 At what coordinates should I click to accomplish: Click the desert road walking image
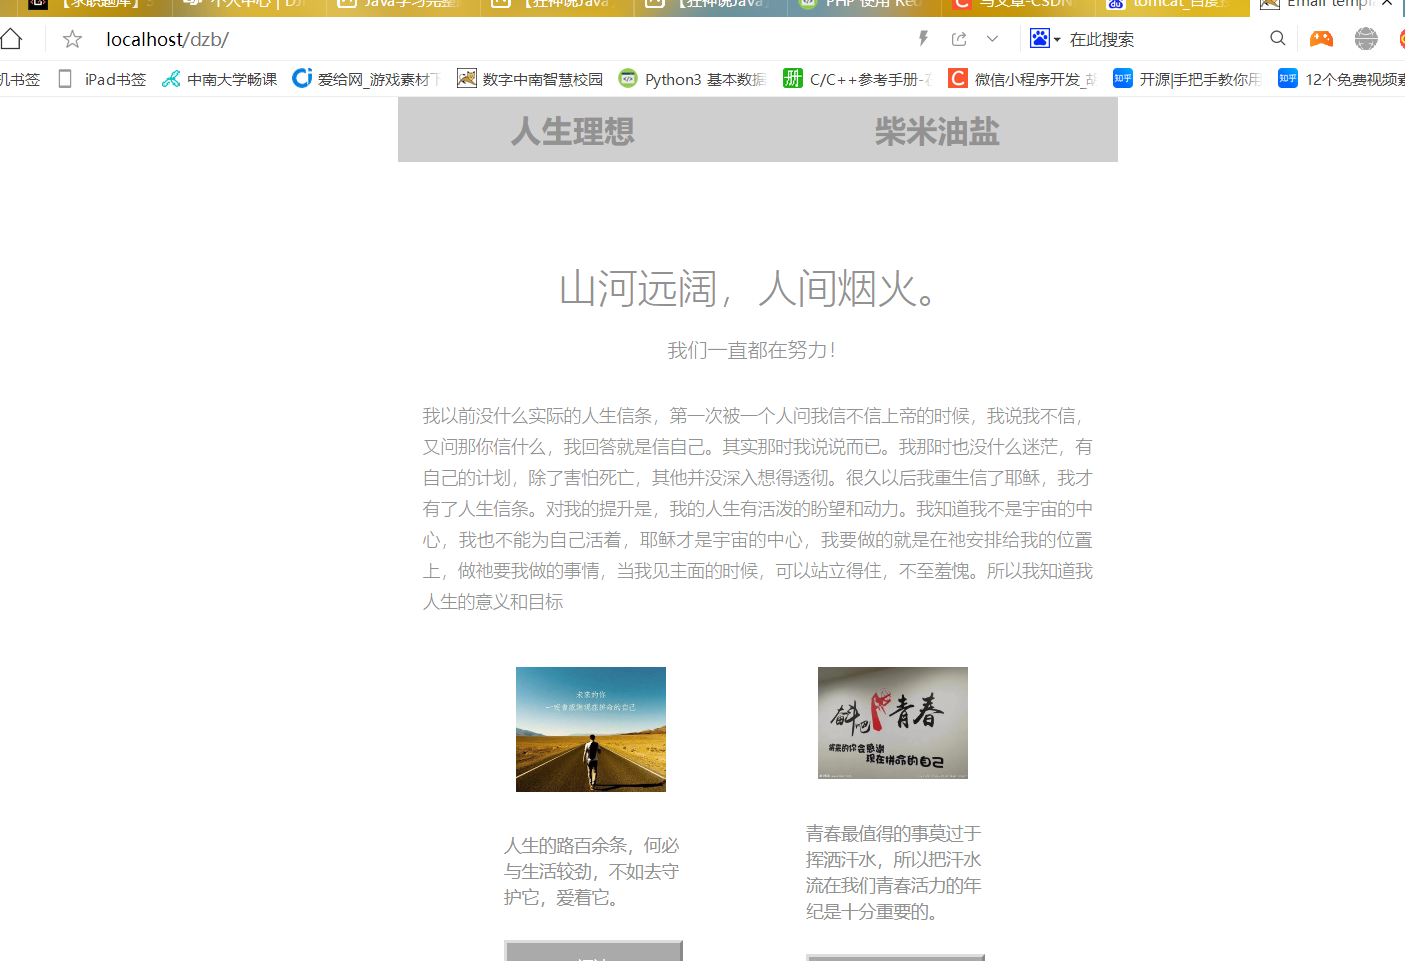(x=591, y=729)
